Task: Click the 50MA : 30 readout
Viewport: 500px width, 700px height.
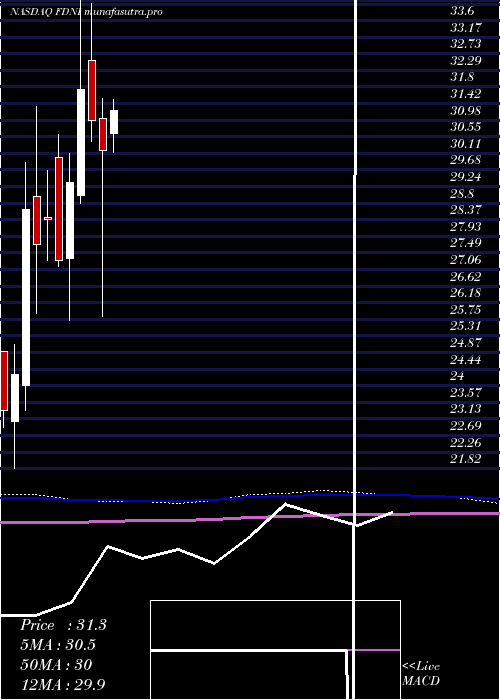Action: (56, 665)
